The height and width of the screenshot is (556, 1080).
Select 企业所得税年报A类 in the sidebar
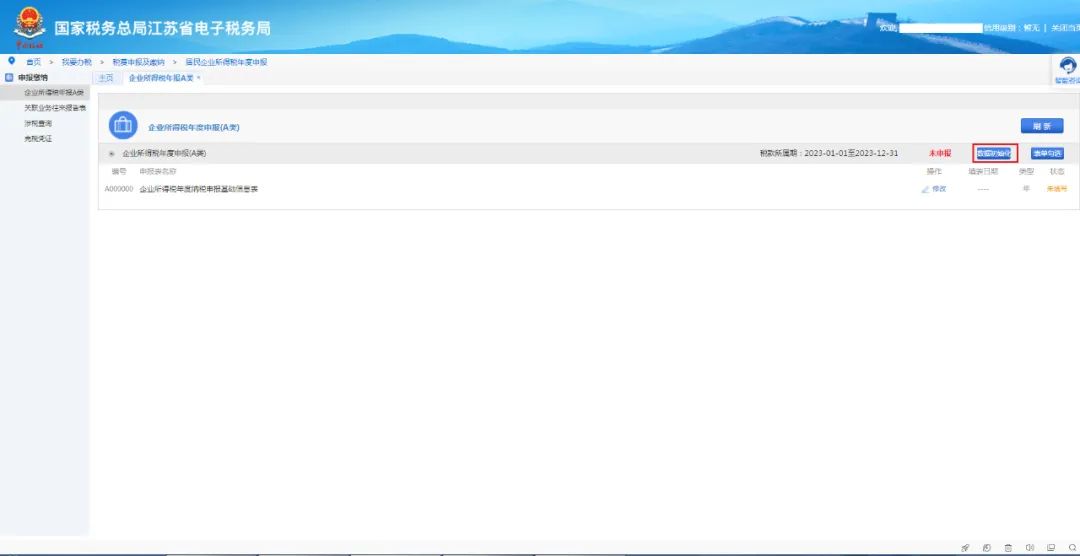pos(54,93)
